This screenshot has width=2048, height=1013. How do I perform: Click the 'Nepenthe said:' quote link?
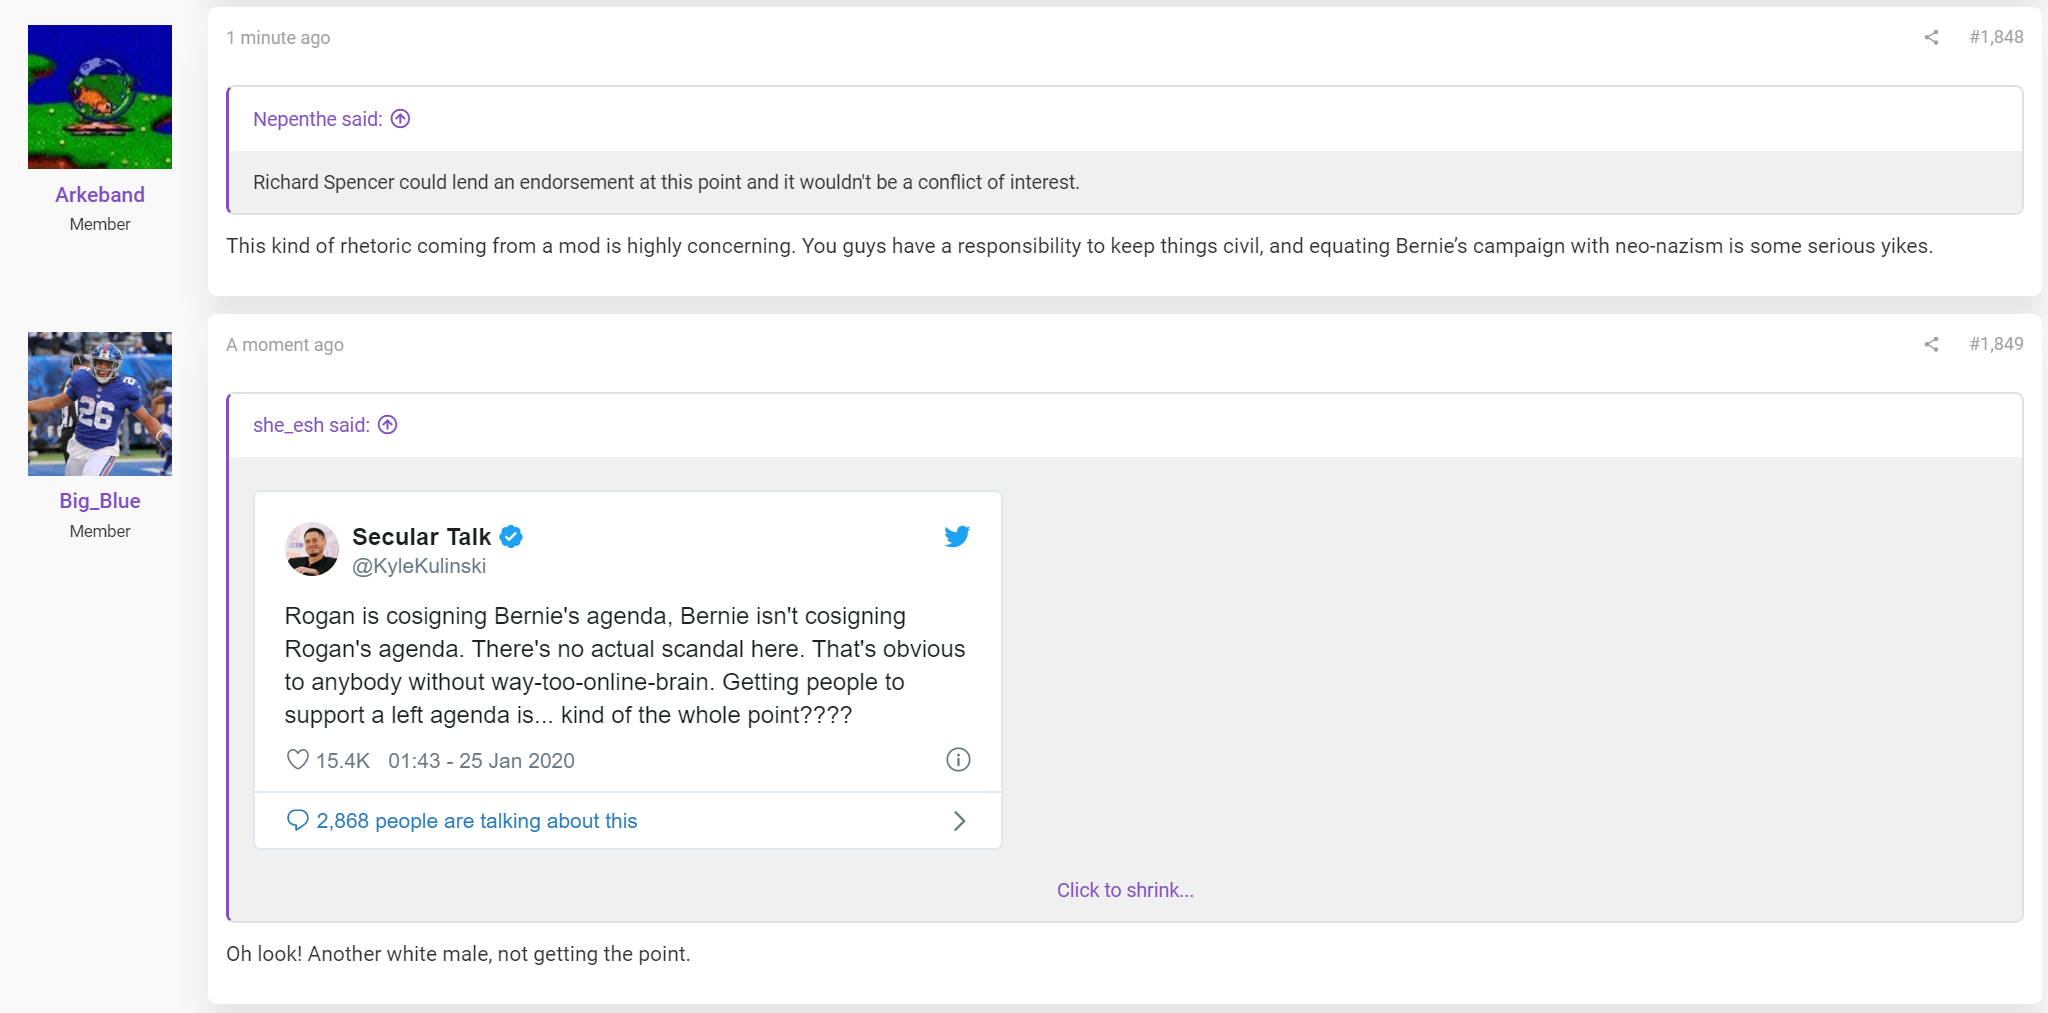(317, 119)
